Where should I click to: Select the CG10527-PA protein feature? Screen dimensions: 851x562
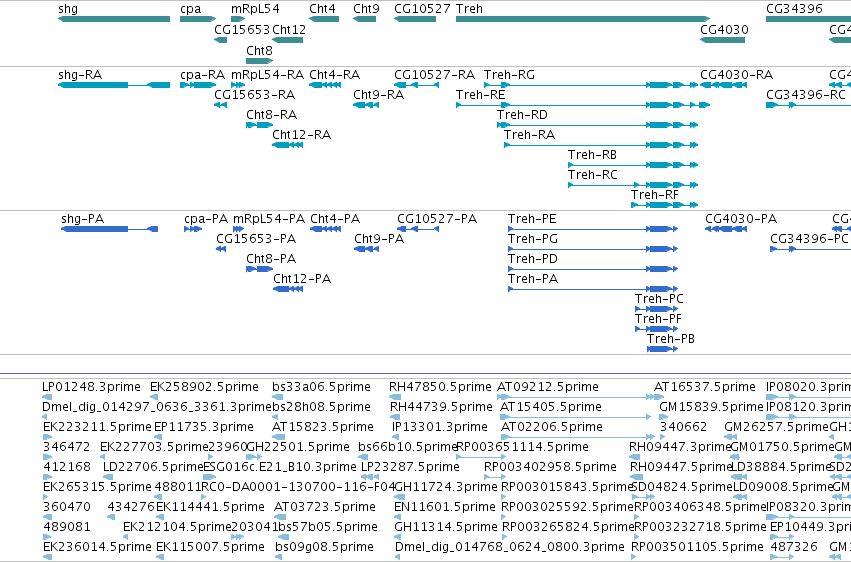(418, 229)
